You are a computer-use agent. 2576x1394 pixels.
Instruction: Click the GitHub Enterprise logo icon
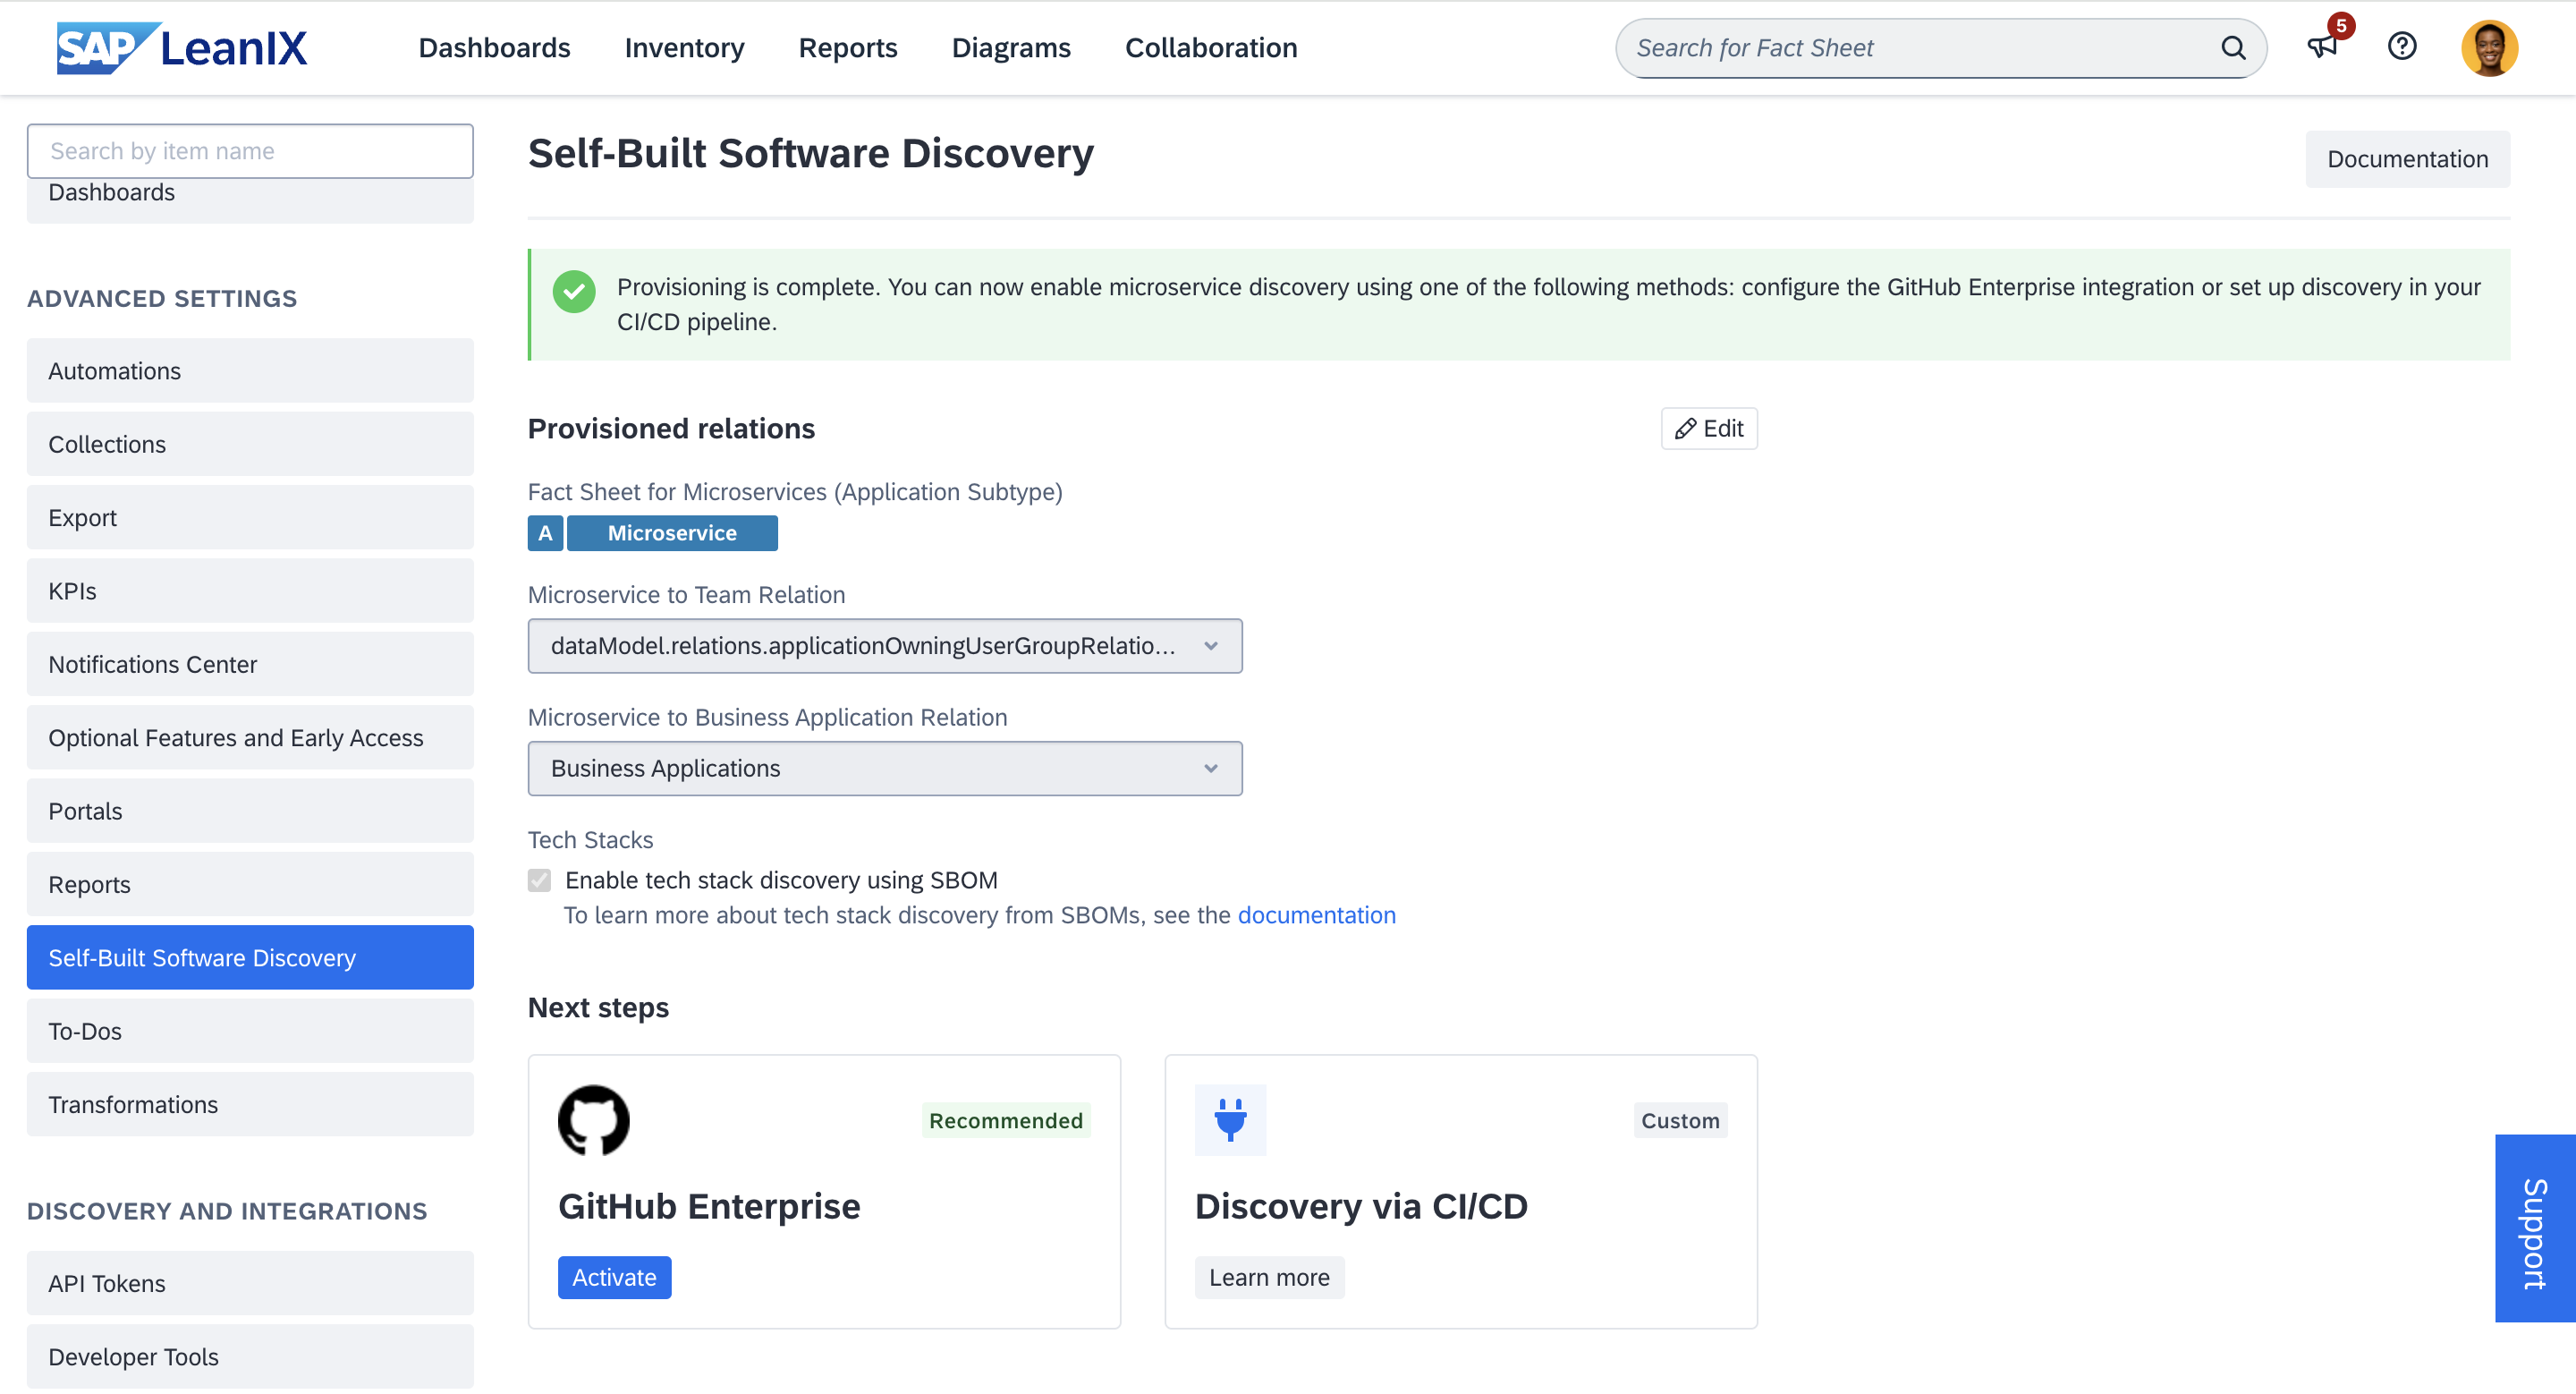pos(594,1119)
